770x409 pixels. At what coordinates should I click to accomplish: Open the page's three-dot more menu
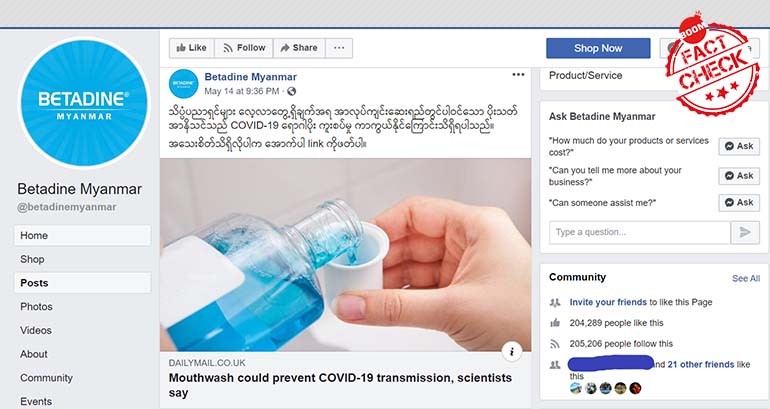coord(339,48)
